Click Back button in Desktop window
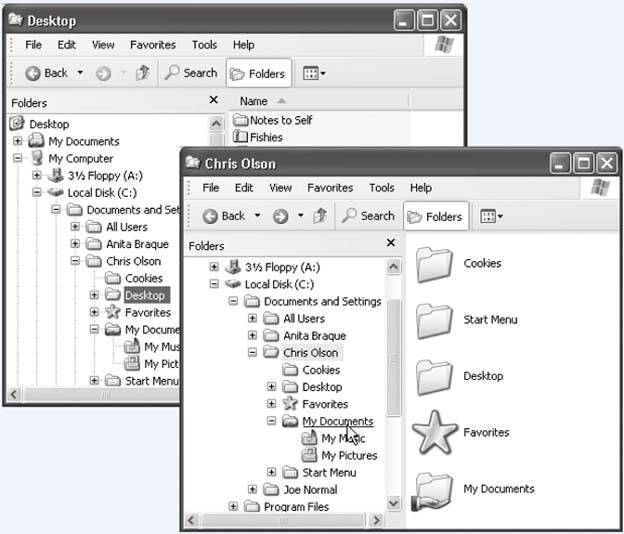Screen dimensions: 624x534 coord(46,73)
